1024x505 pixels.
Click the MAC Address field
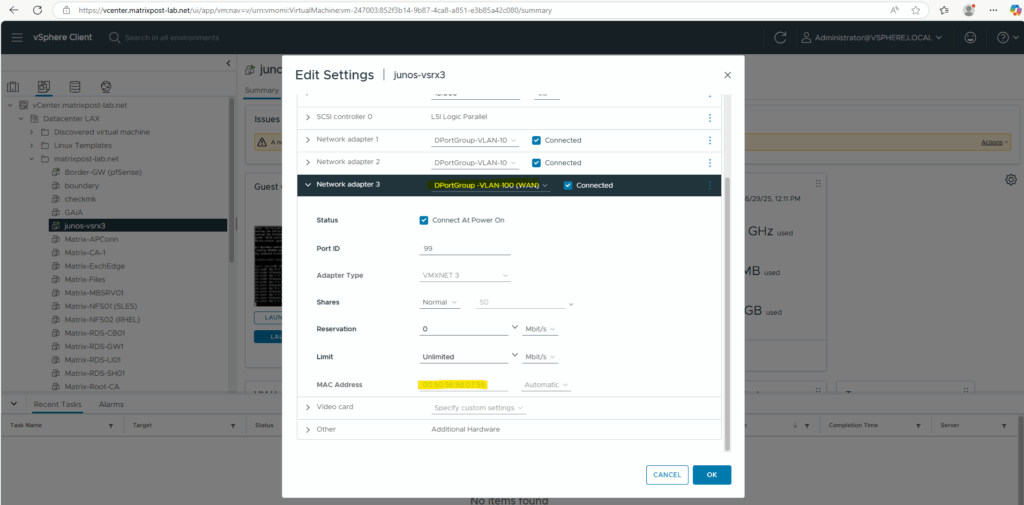(x=464, y=385)
